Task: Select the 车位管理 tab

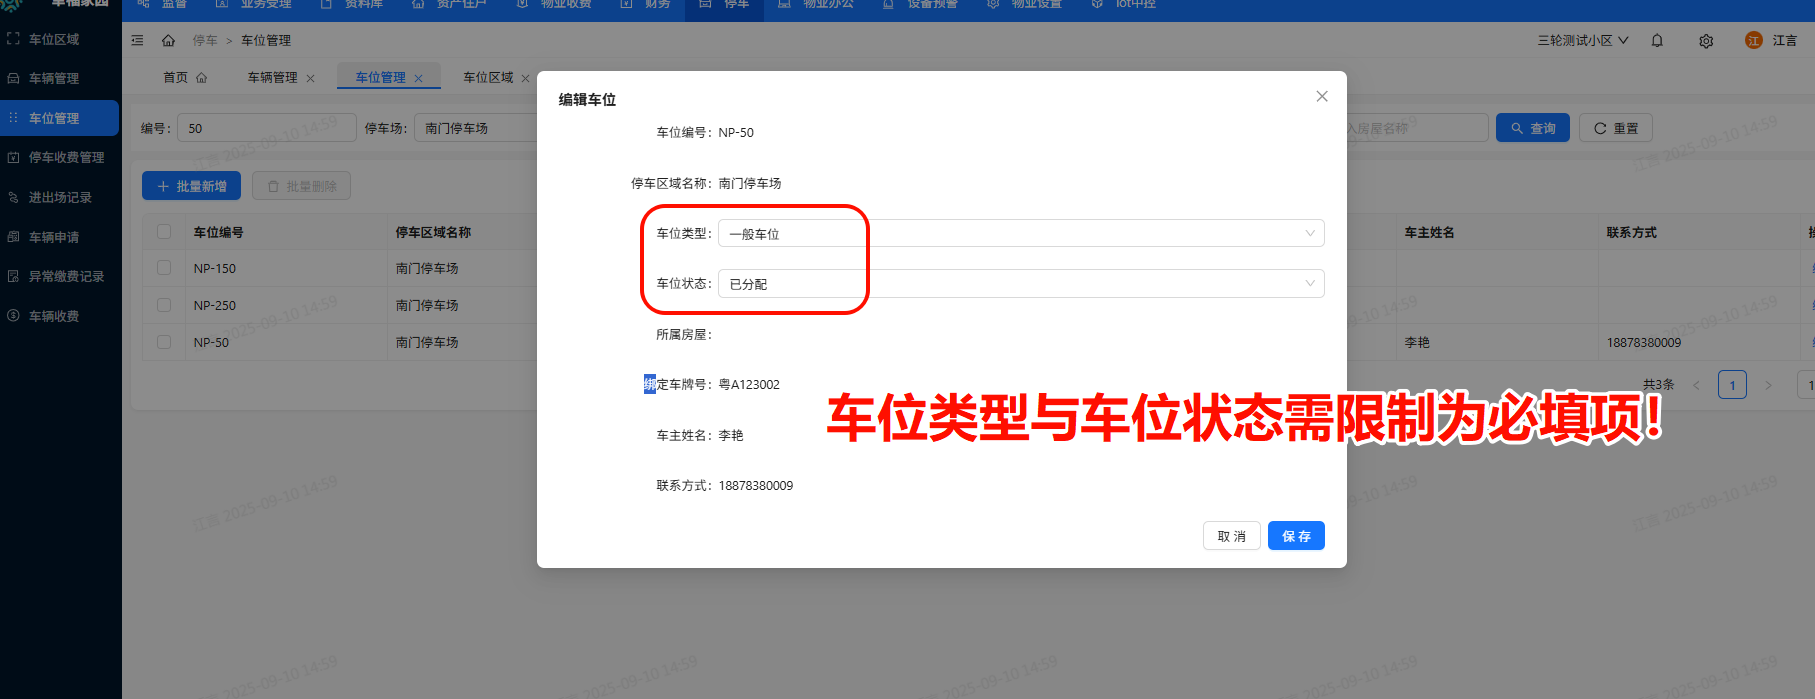Action: [x=380, y=77]
